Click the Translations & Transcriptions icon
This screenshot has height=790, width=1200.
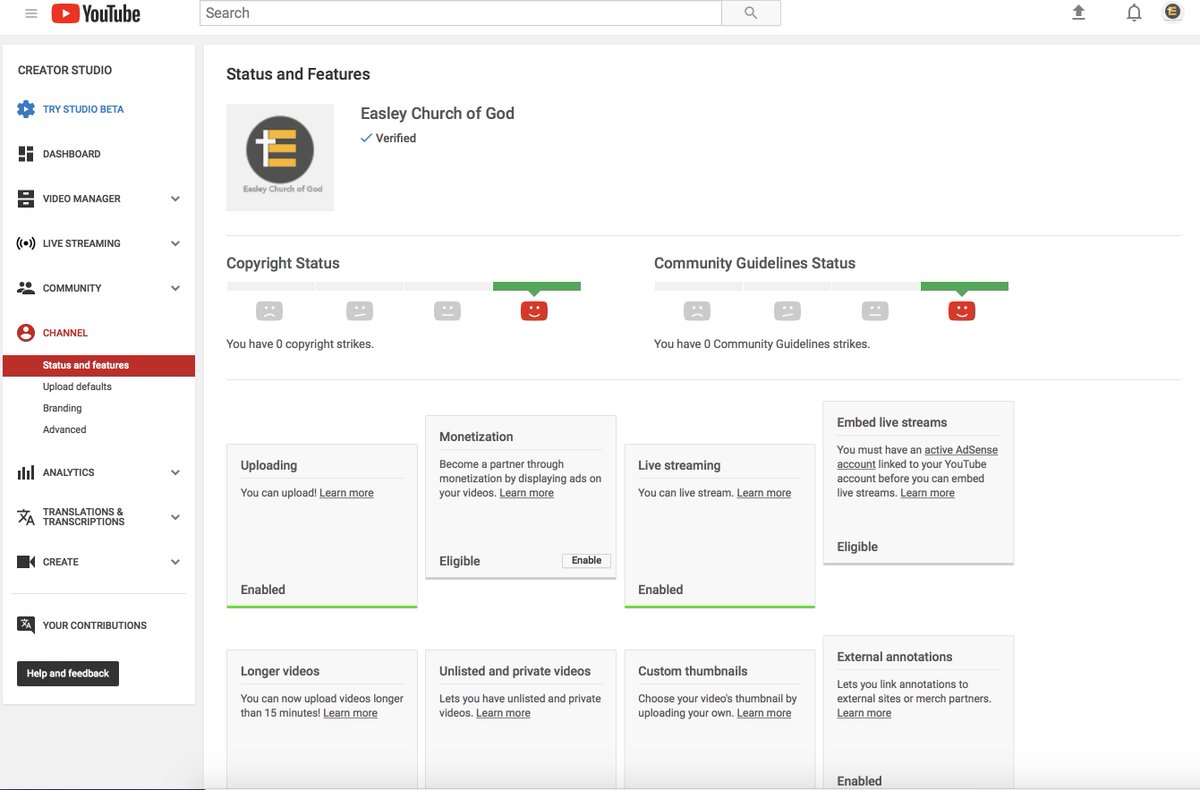pos(26,517)
